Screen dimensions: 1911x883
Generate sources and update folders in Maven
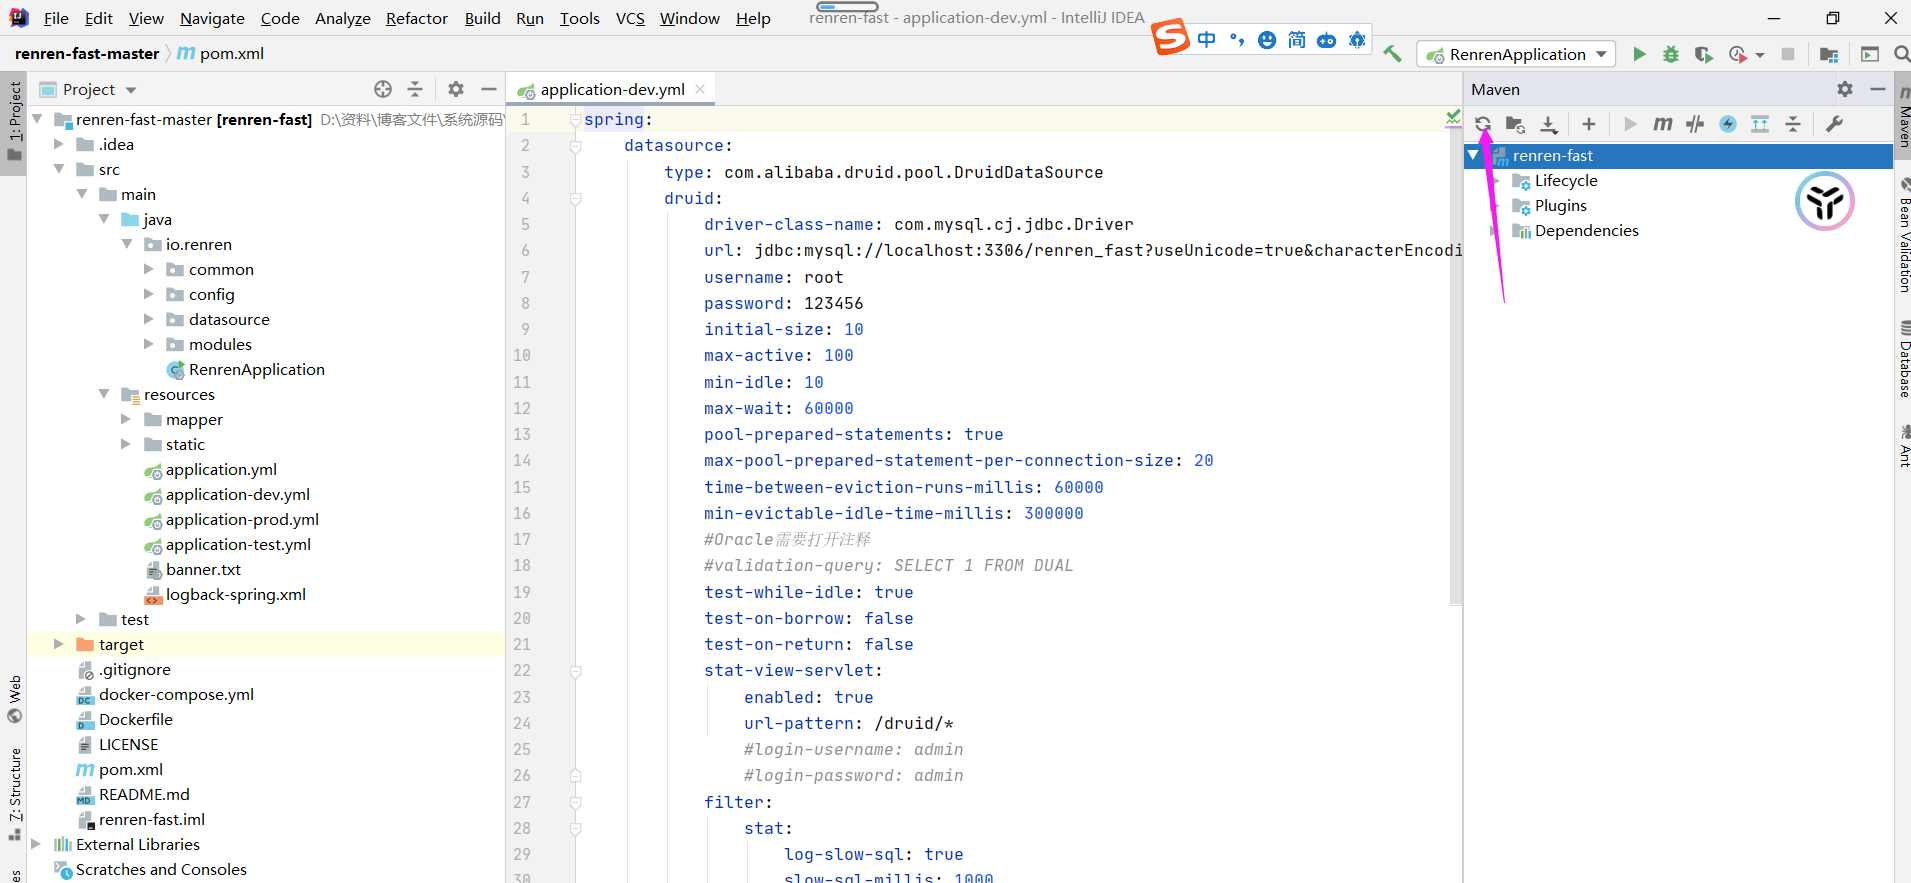tap(1516, 124)
